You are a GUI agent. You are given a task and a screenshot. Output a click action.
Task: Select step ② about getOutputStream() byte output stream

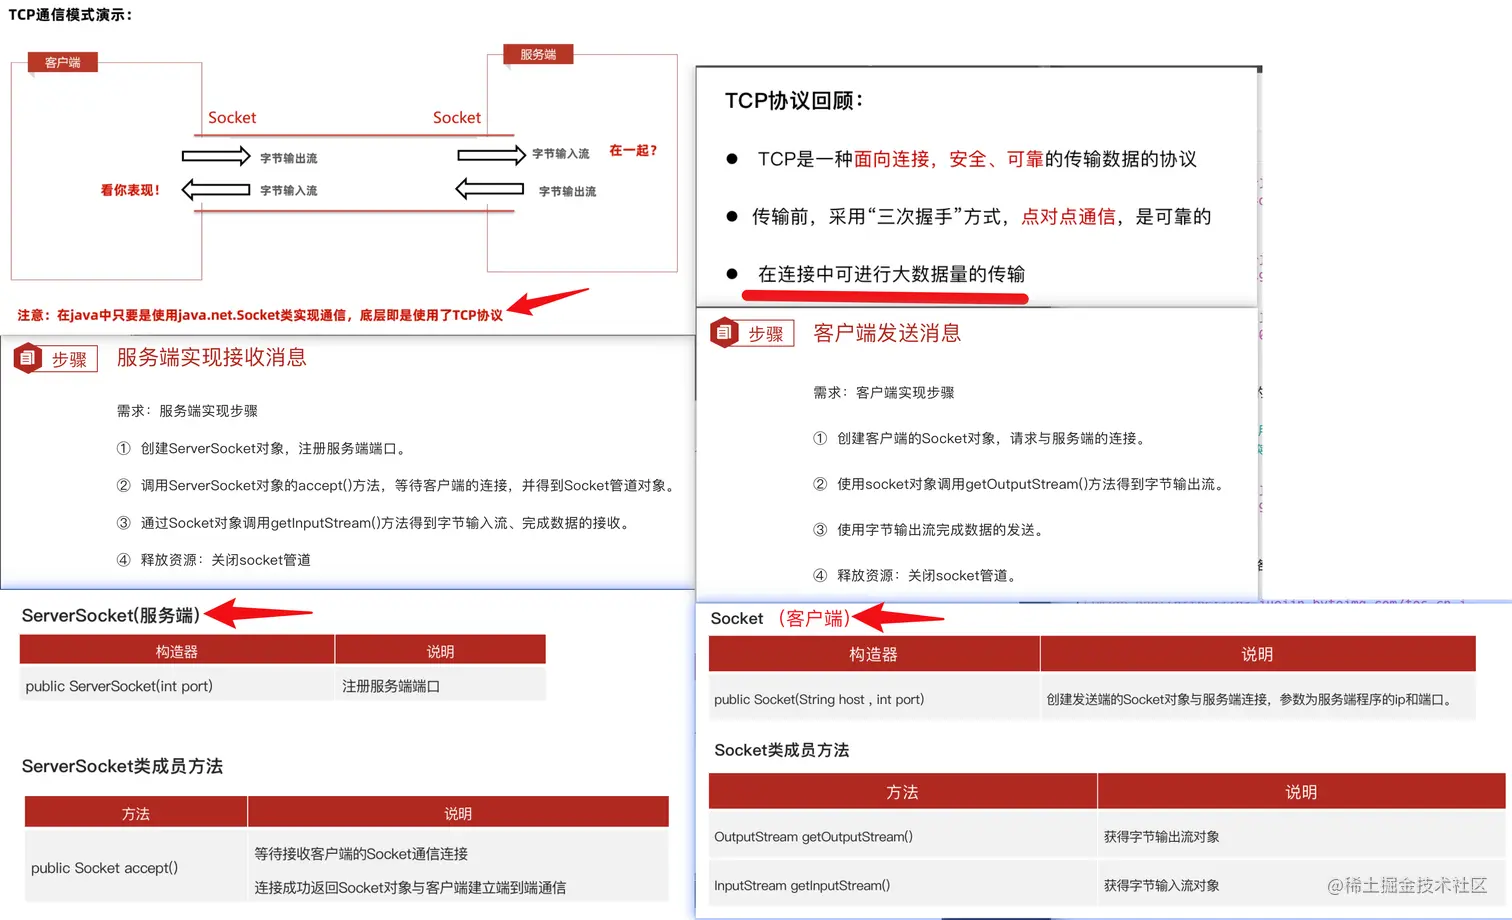1021,484
